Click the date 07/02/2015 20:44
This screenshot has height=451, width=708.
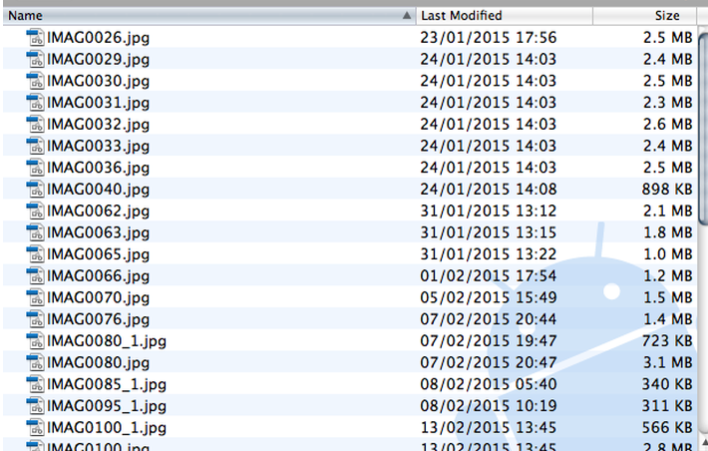point(489,319)
